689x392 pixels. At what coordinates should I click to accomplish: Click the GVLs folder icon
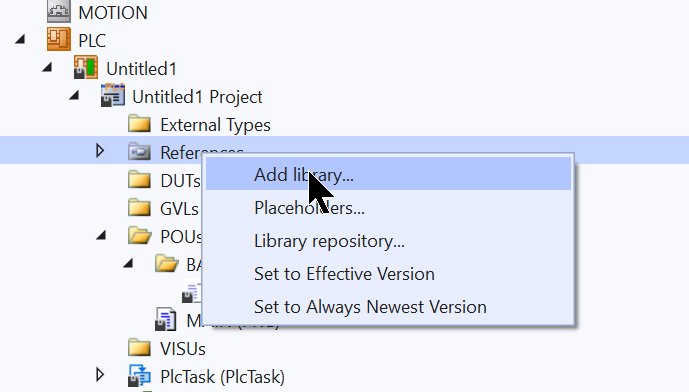[x=139, y=208]
